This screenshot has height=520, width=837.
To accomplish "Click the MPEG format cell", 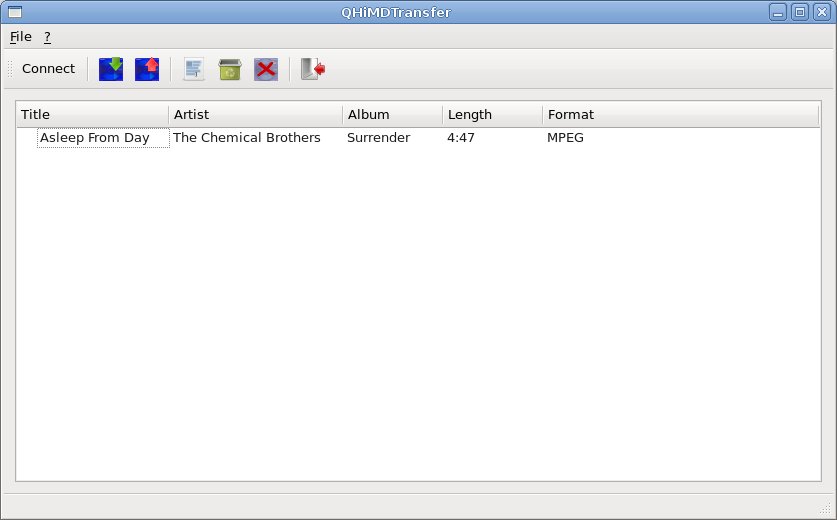I will (565, 138).
